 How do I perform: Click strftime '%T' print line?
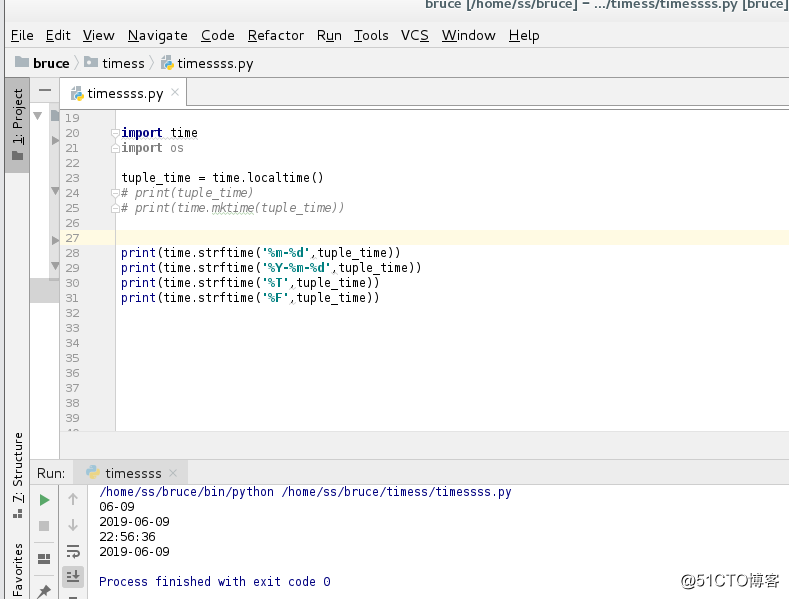pyautogui.click(x=250, y=283)
